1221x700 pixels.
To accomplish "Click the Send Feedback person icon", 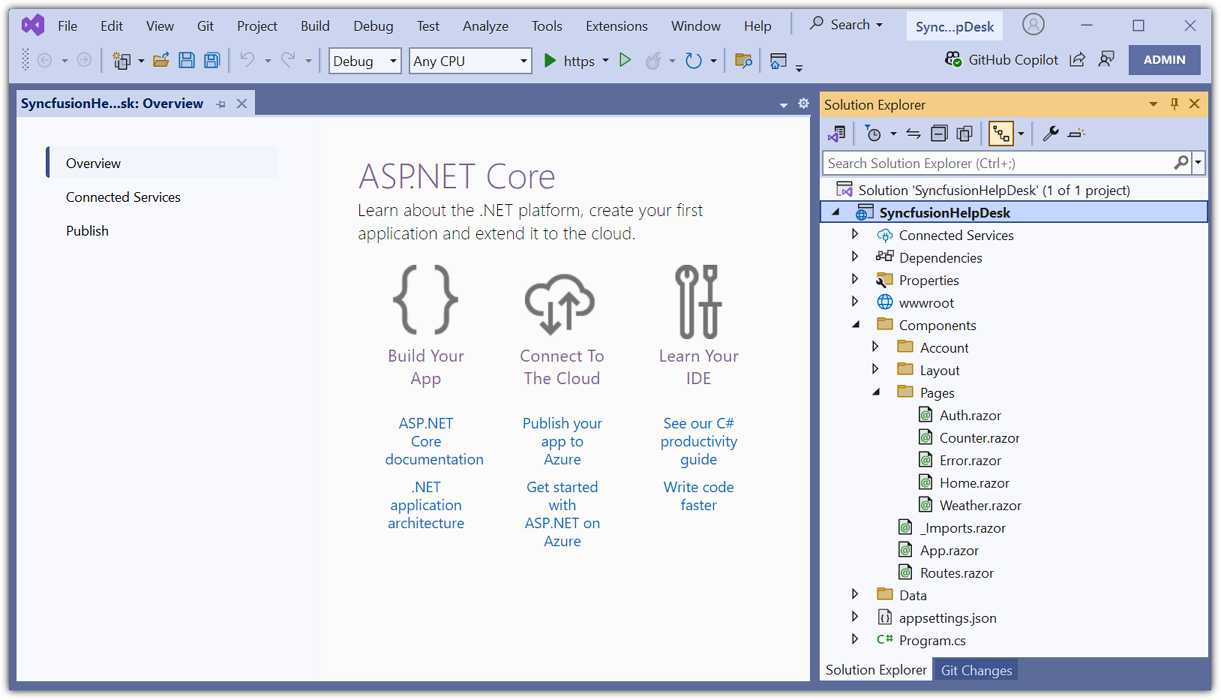I will [1106, 60].
